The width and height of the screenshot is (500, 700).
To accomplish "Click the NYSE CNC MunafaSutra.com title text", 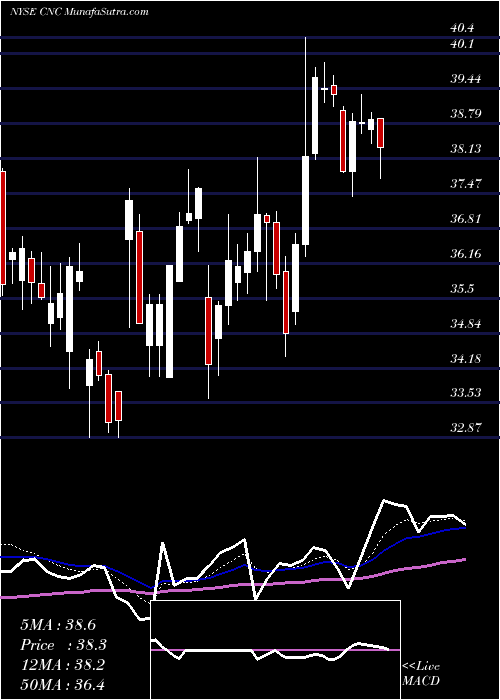I will pos(79,12).
